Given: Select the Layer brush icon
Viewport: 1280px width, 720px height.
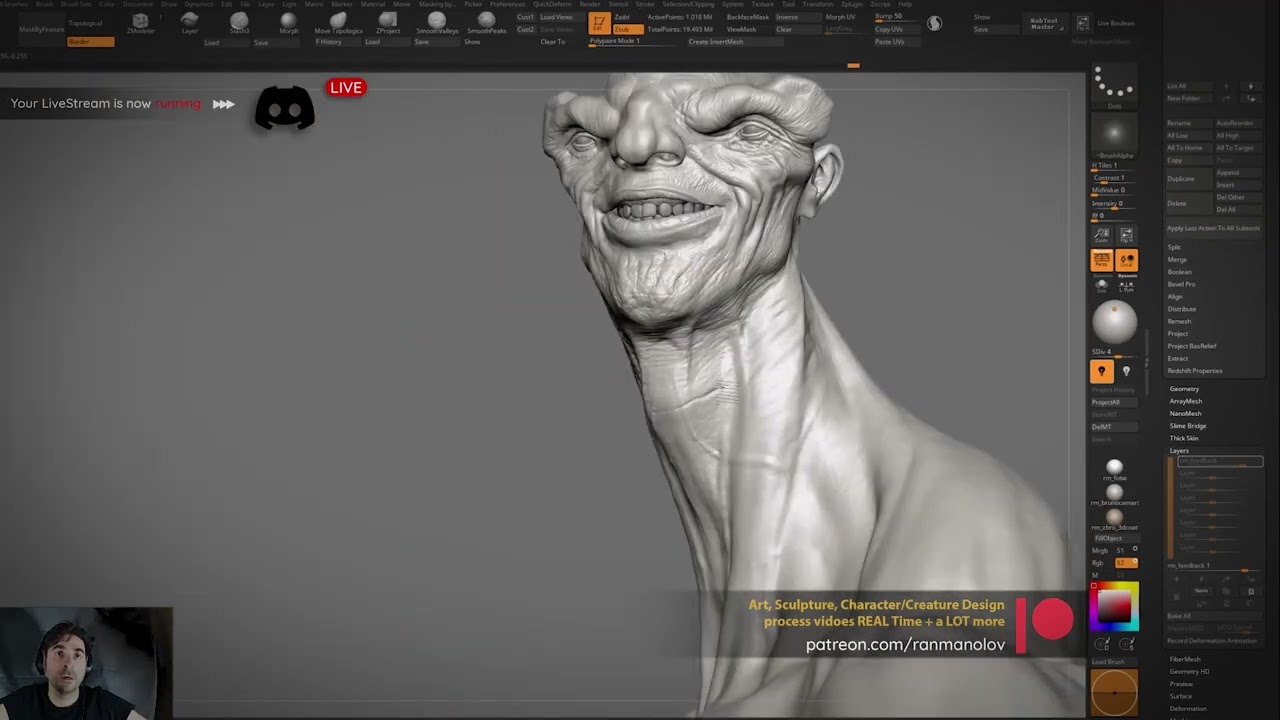Looking at the screenshot, I should [190, 23].
